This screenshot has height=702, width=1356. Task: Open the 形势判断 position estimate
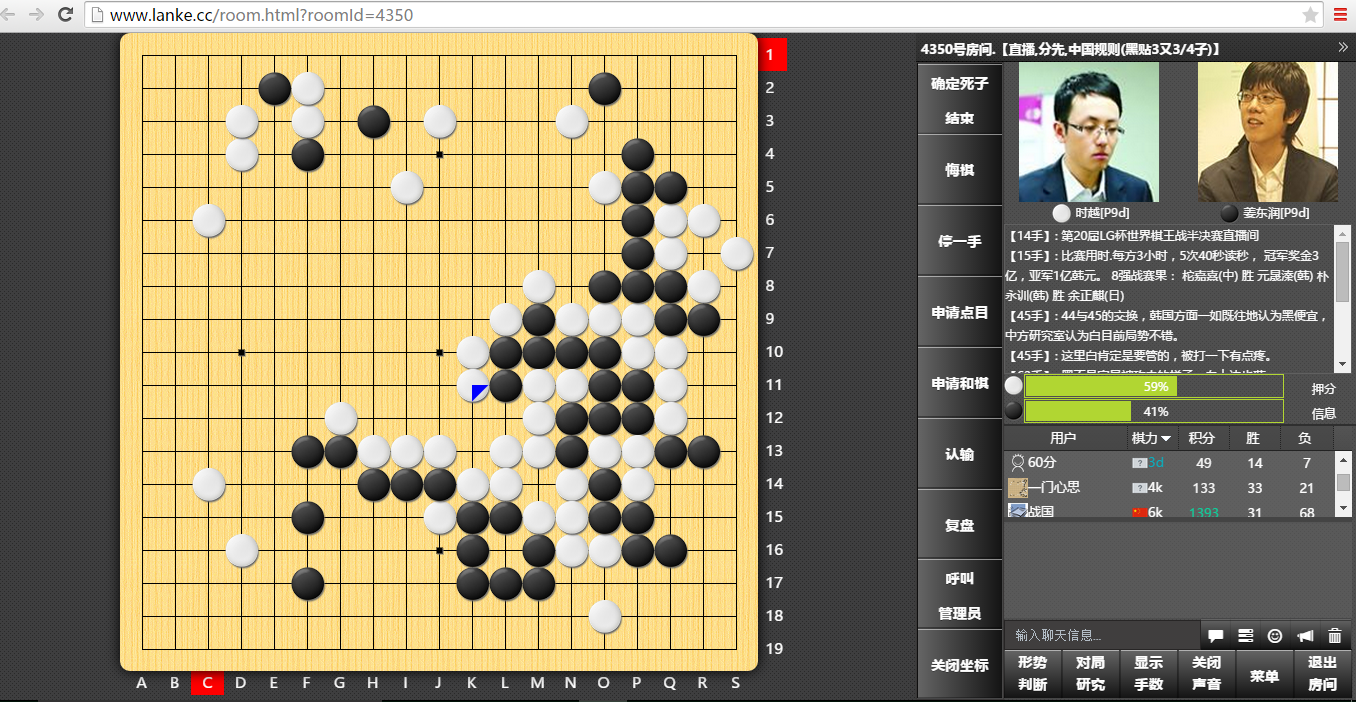click(1033, 674)
